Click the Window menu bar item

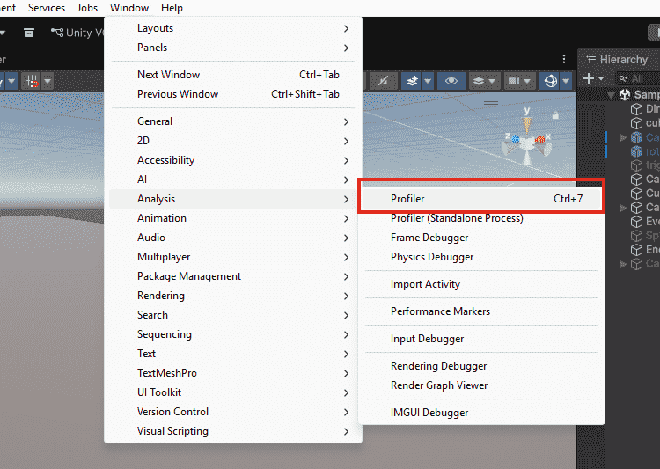(x=129, y=8)
